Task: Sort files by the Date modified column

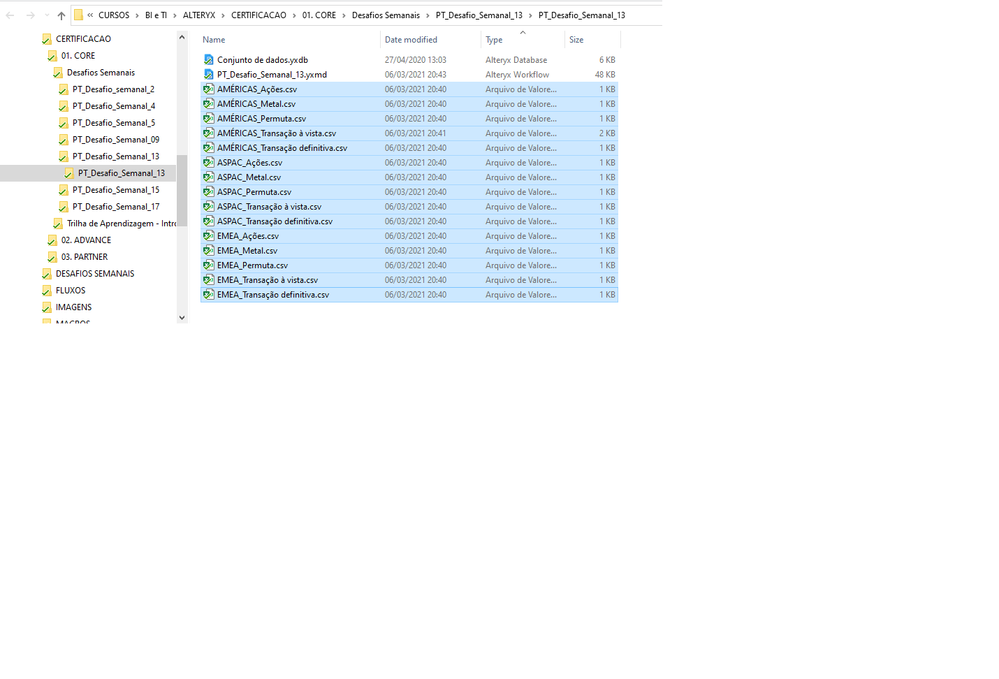Action: click(x=411, y=39)
